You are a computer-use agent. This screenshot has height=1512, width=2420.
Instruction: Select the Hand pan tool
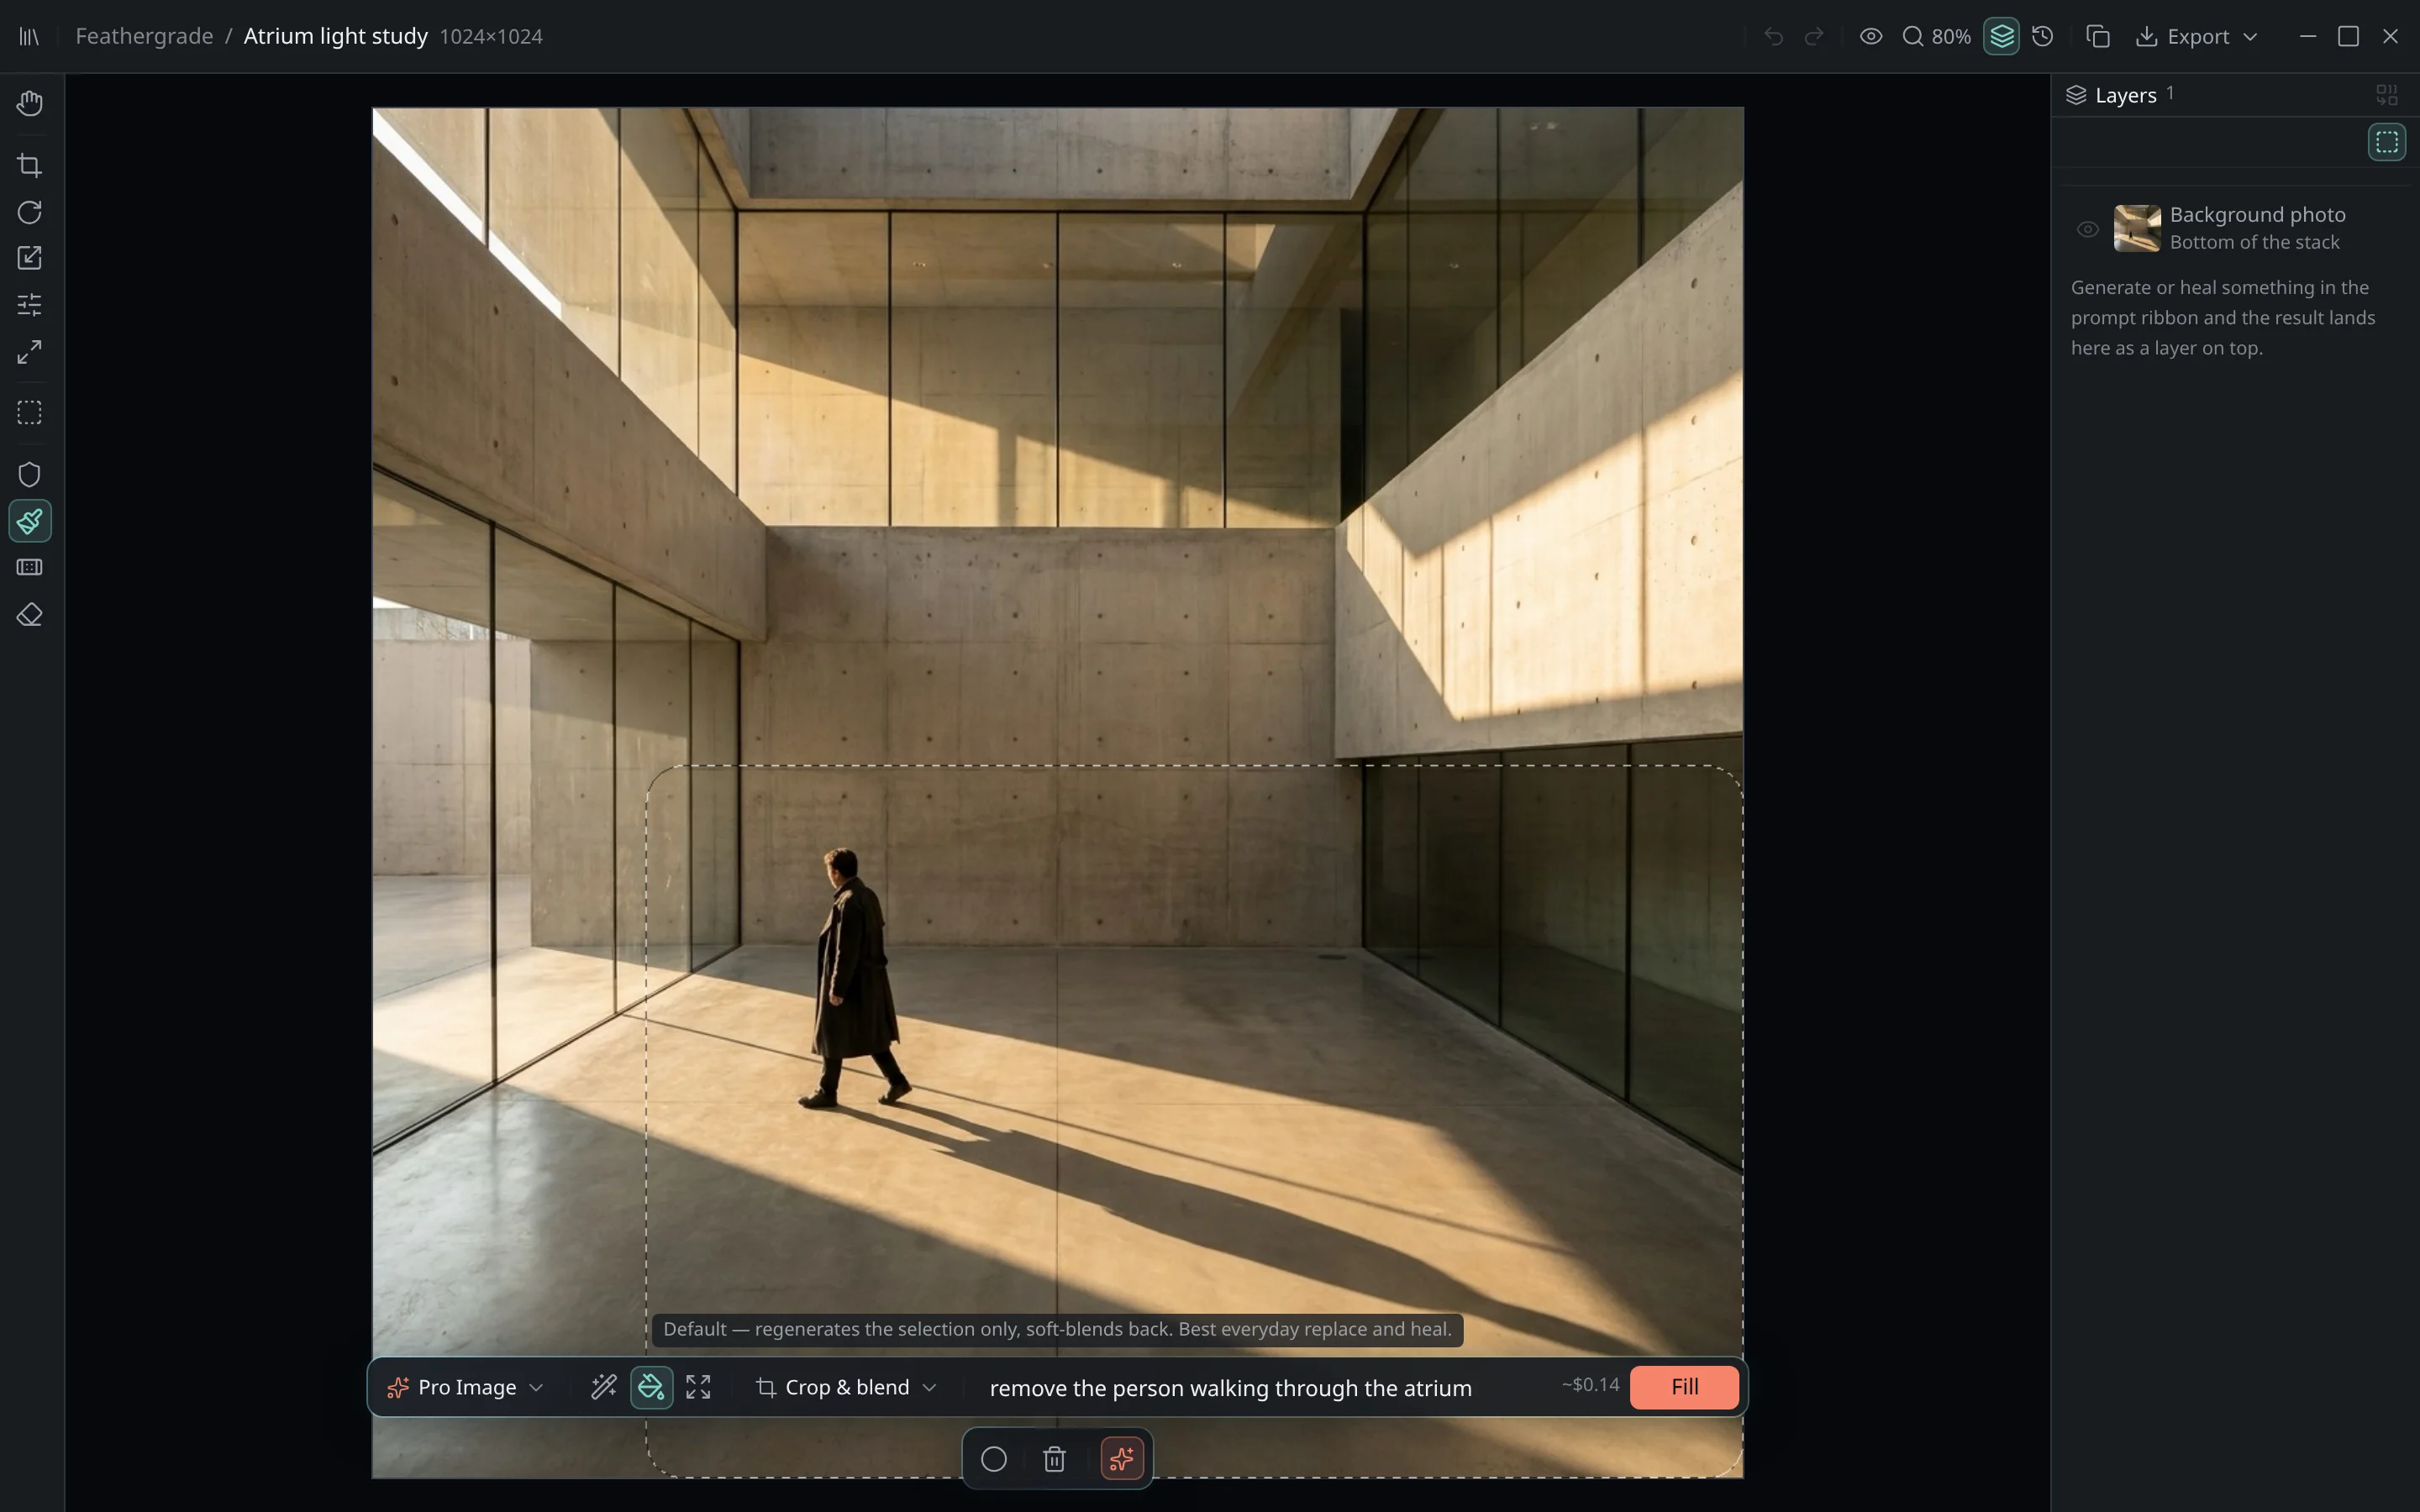coord(30,103)
